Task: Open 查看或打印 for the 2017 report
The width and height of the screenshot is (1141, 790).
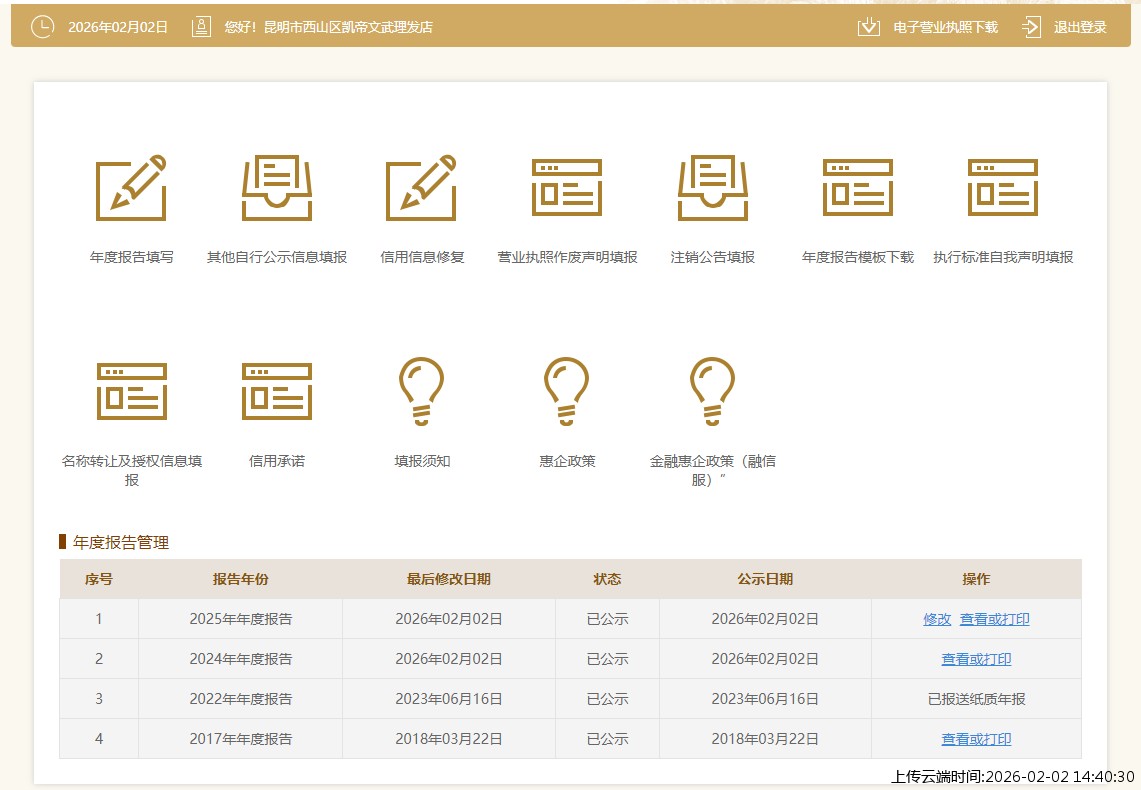Action: coord(976,739)
